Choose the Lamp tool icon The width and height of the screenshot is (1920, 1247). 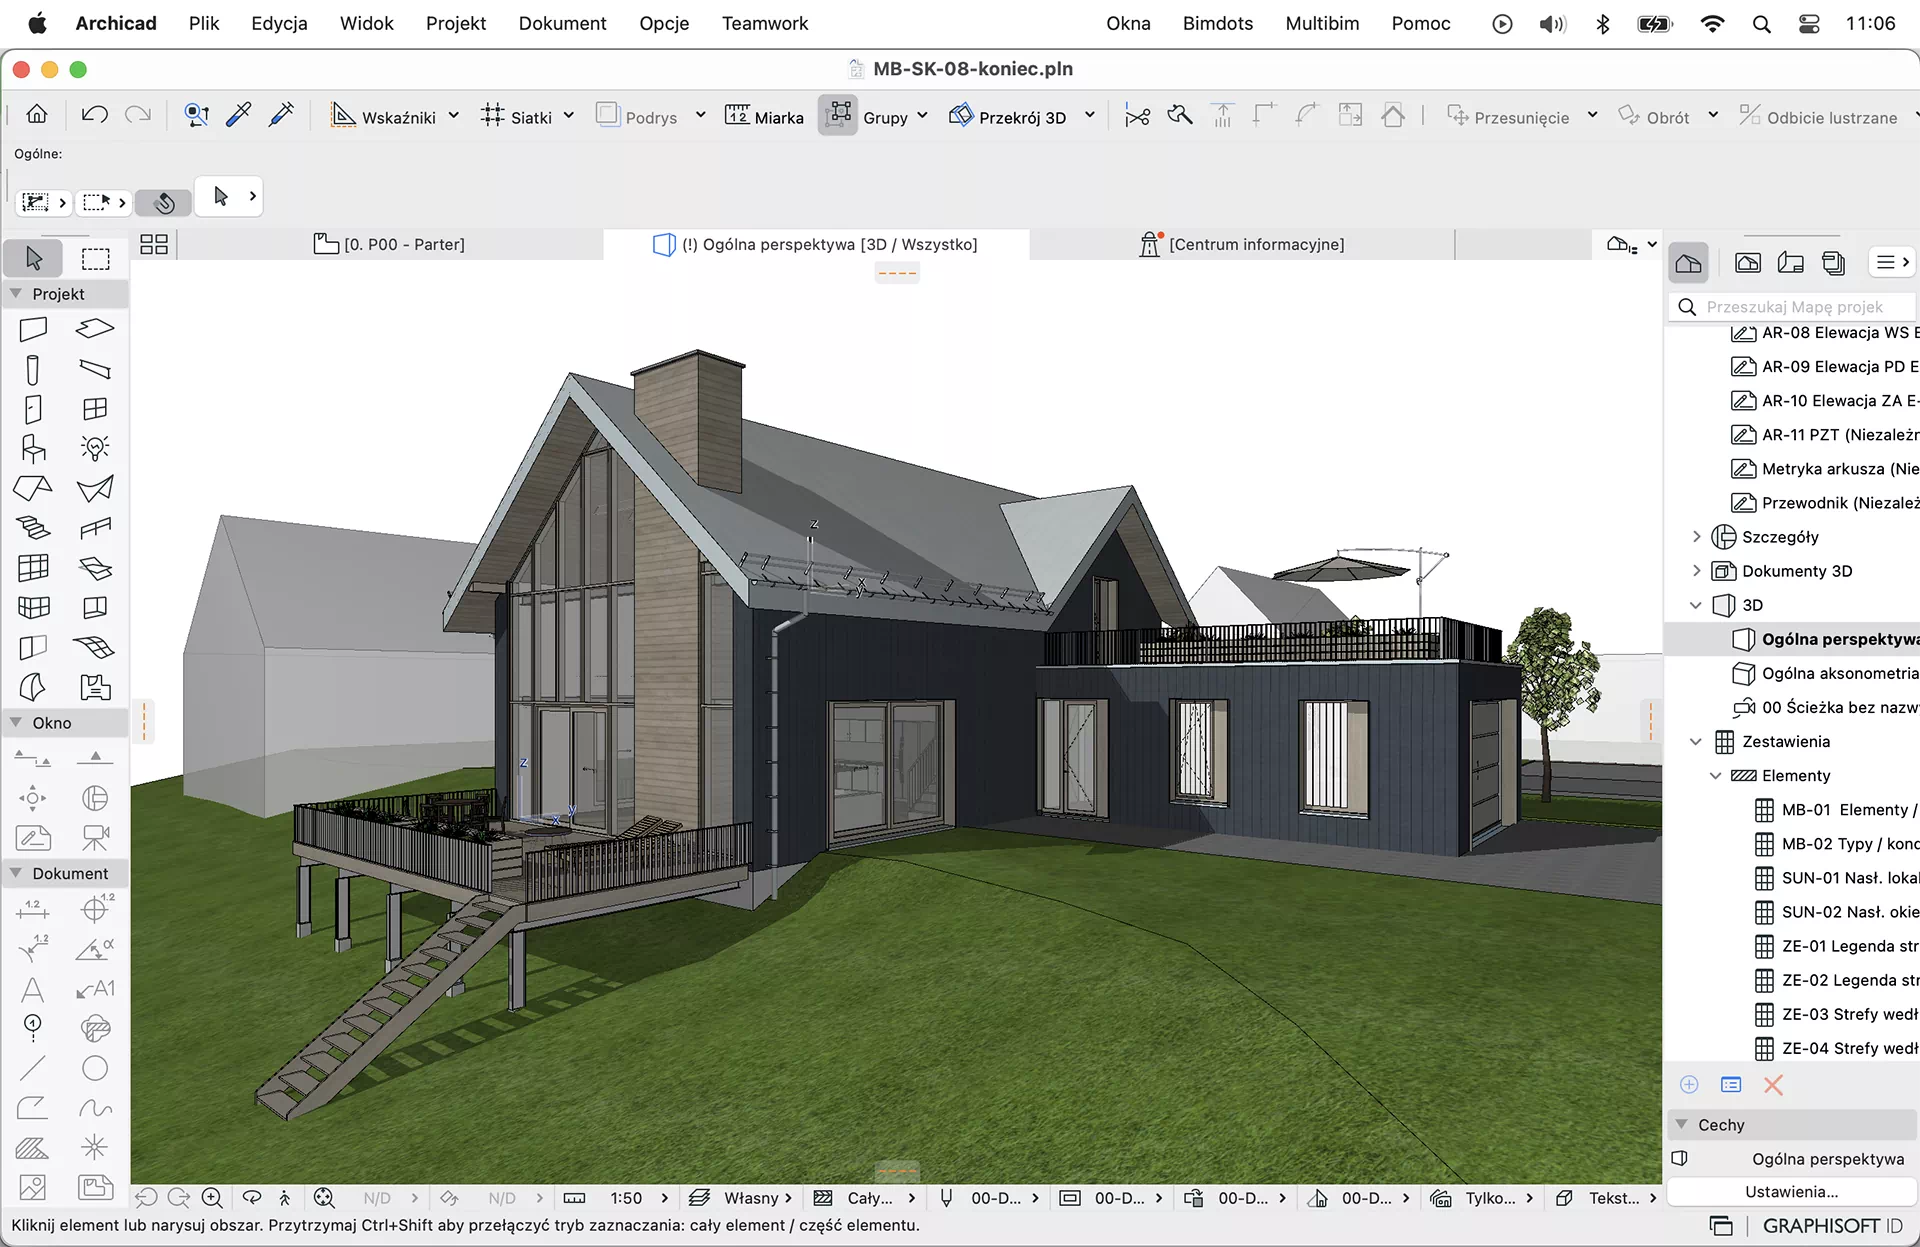coord(95,448)
